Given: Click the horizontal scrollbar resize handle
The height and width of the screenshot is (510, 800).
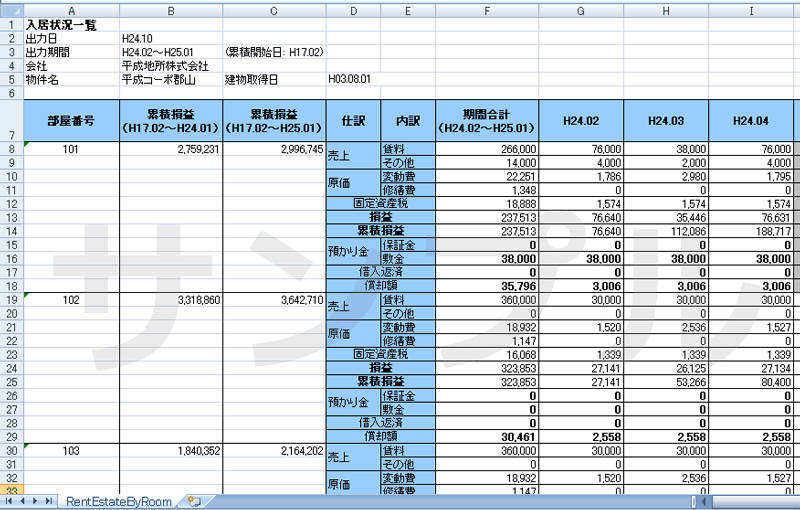Looking at the screenshot, I should pos(696,501).
